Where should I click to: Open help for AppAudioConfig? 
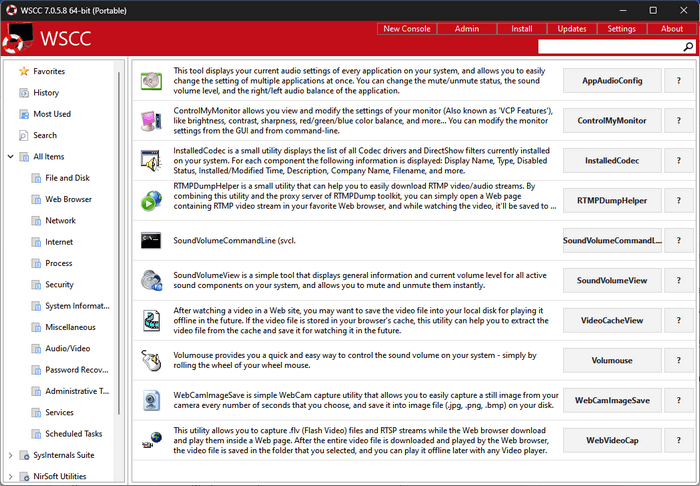coord(679,81)
